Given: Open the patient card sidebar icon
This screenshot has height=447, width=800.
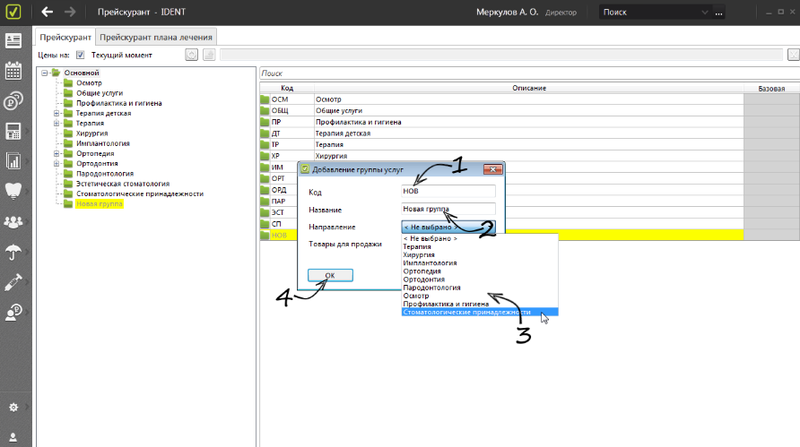Looking at the screenshot, I should point(14,40).
